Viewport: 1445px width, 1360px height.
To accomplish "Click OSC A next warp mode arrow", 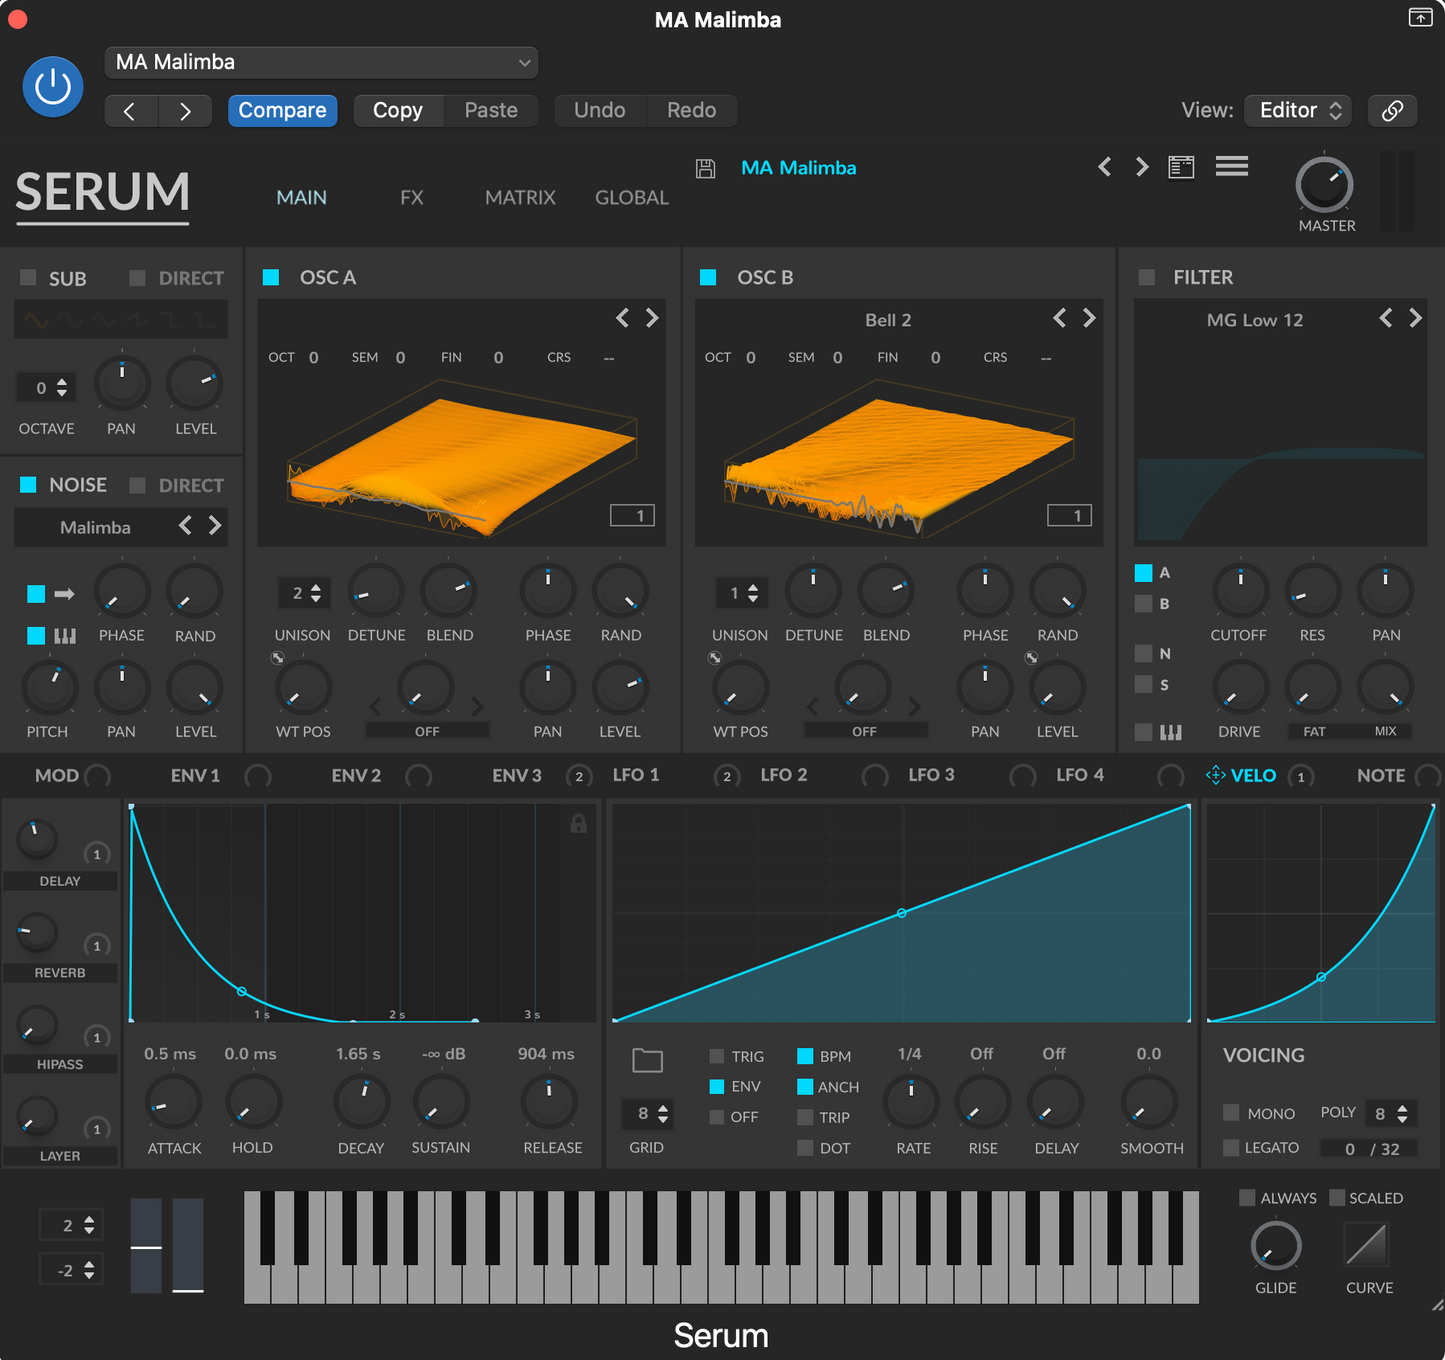I will 478,707.
